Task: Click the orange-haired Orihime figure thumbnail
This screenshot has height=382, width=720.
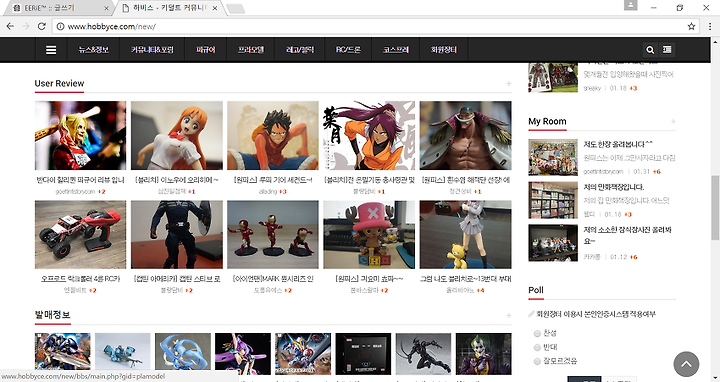Action: click(177, 135)
